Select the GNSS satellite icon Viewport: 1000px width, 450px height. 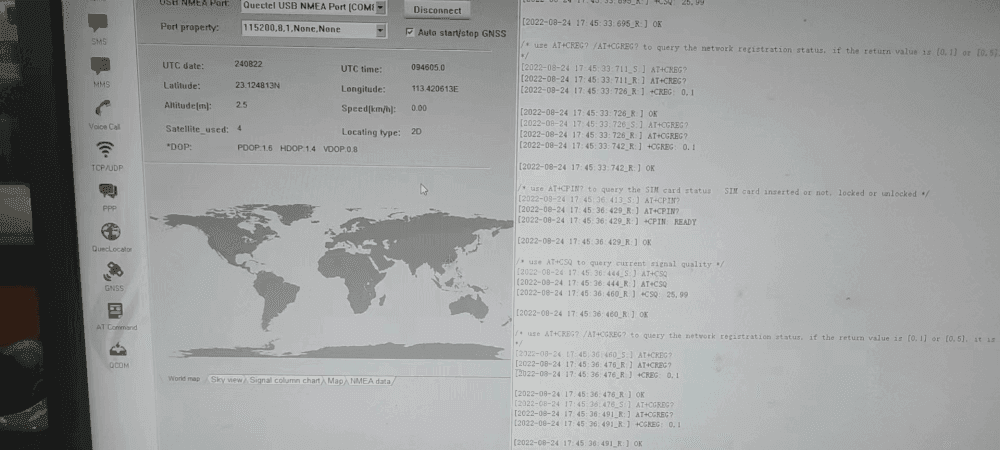pos(114,271)
